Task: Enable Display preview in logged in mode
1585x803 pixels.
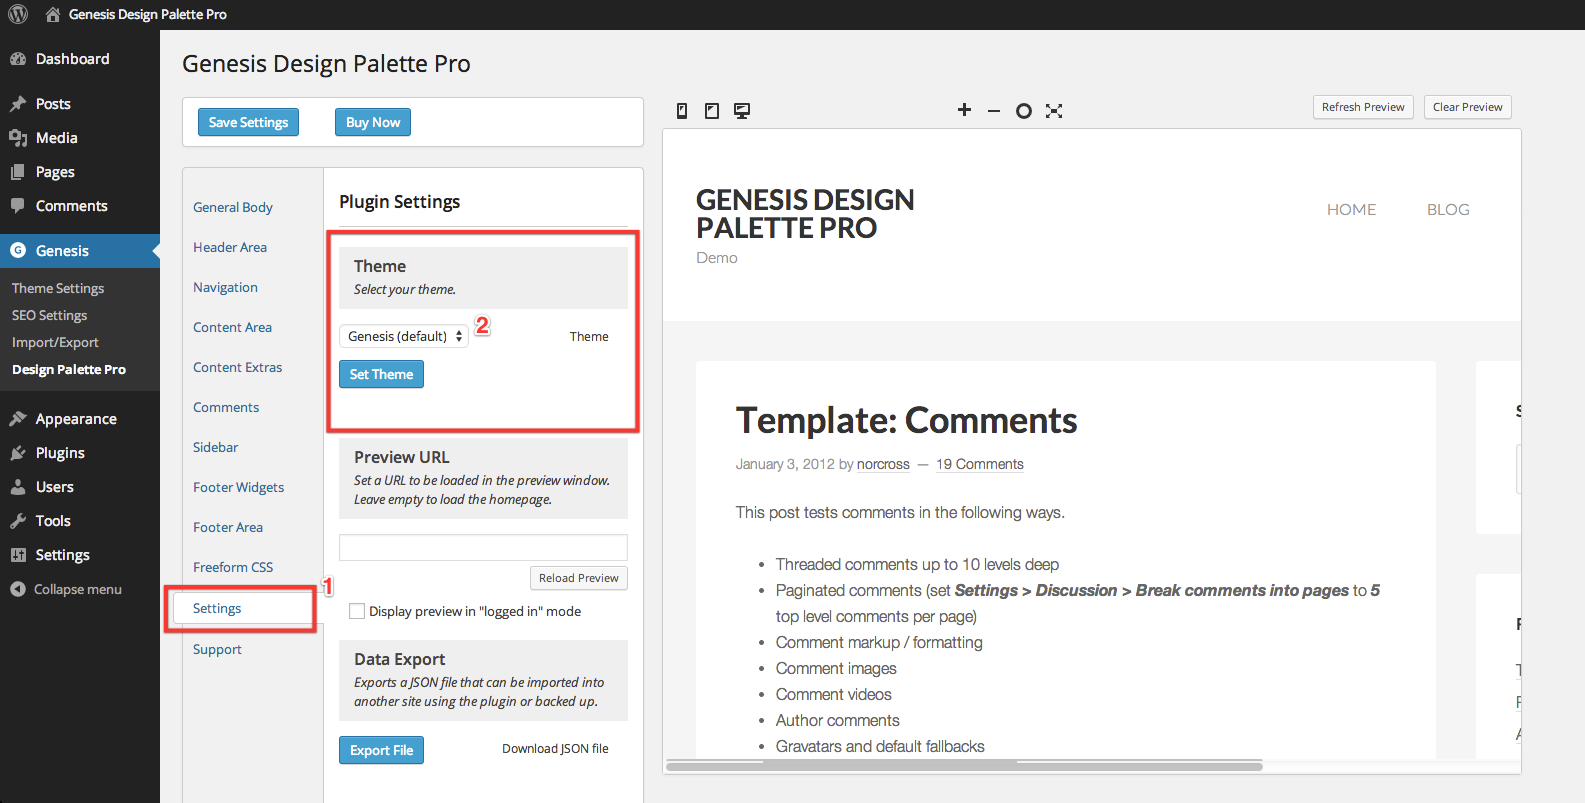Action: pyautogui.click(x=357, y=611)
